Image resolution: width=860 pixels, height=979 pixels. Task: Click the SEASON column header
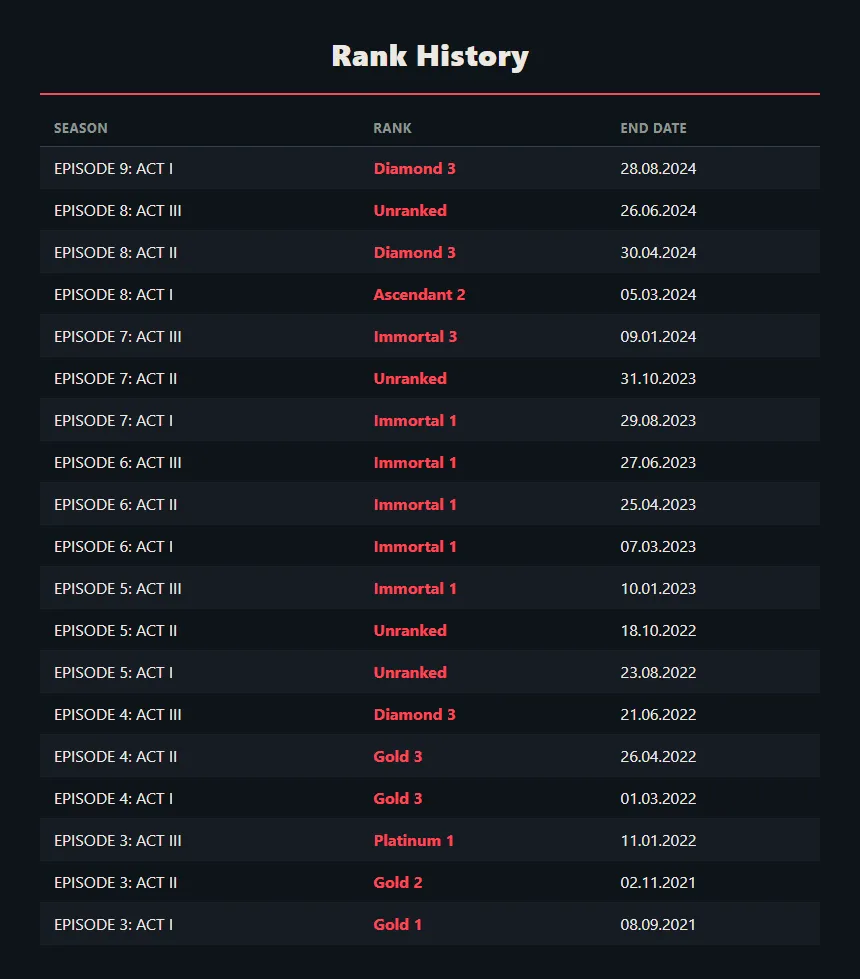click(81, 128)
